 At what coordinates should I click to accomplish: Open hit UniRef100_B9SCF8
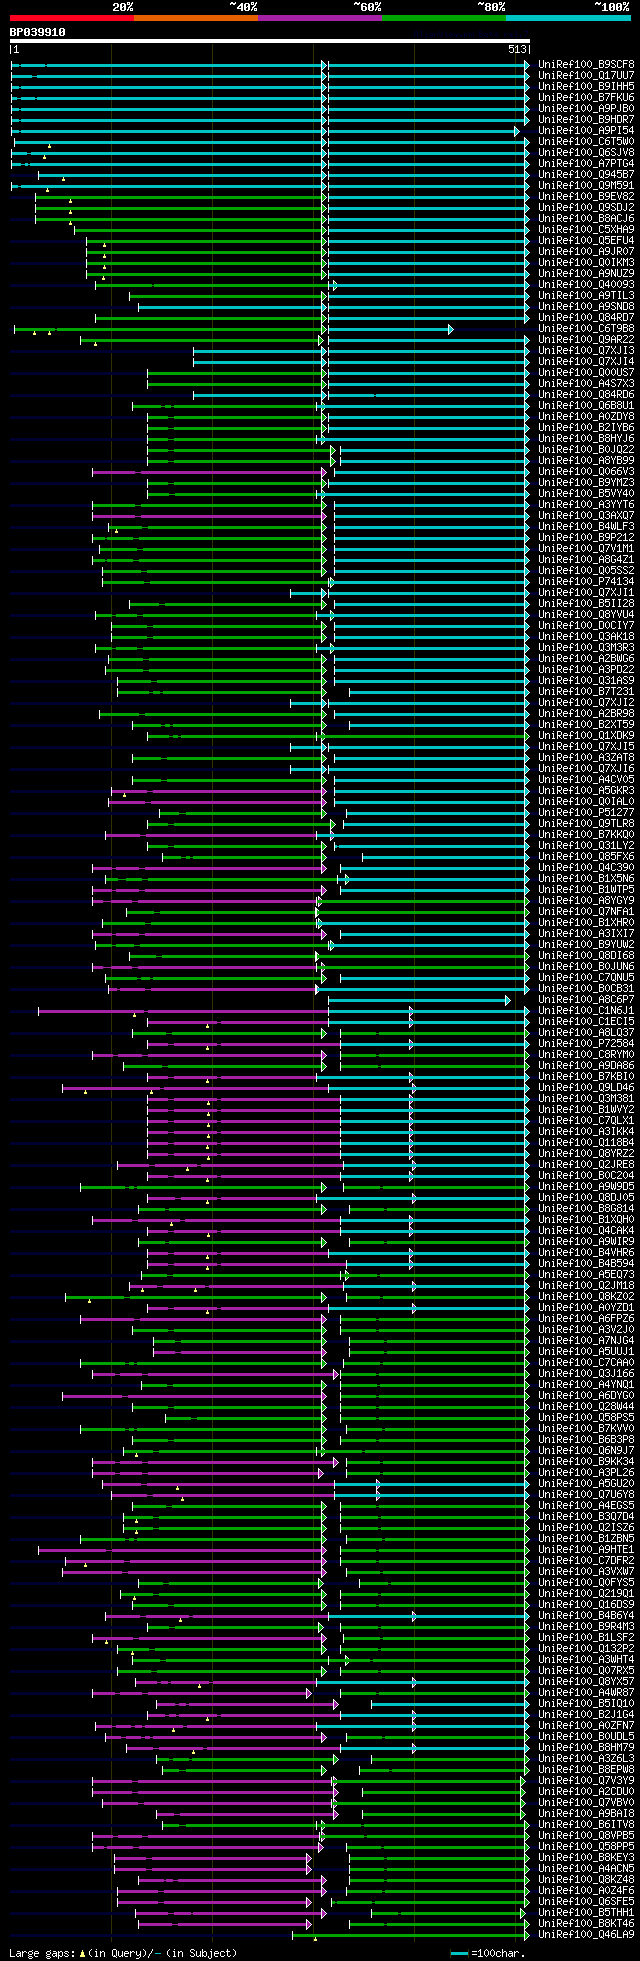tap(586, 64)
